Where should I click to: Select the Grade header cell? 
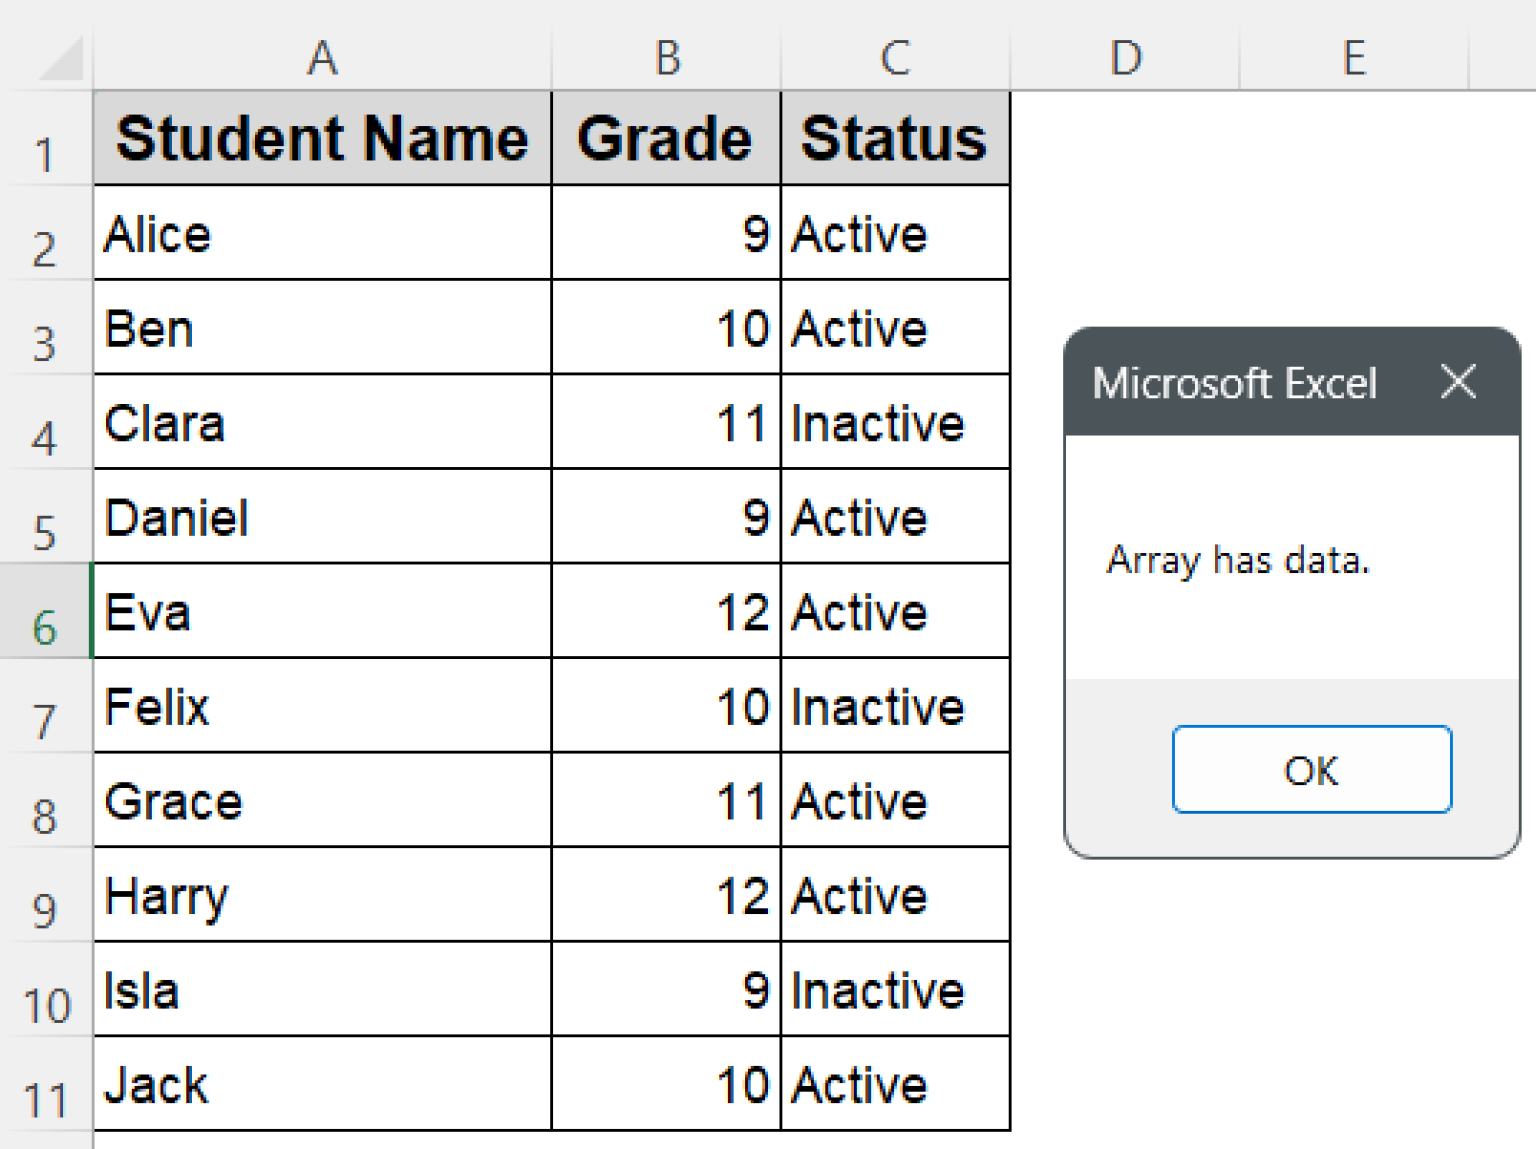click(665, 138)
